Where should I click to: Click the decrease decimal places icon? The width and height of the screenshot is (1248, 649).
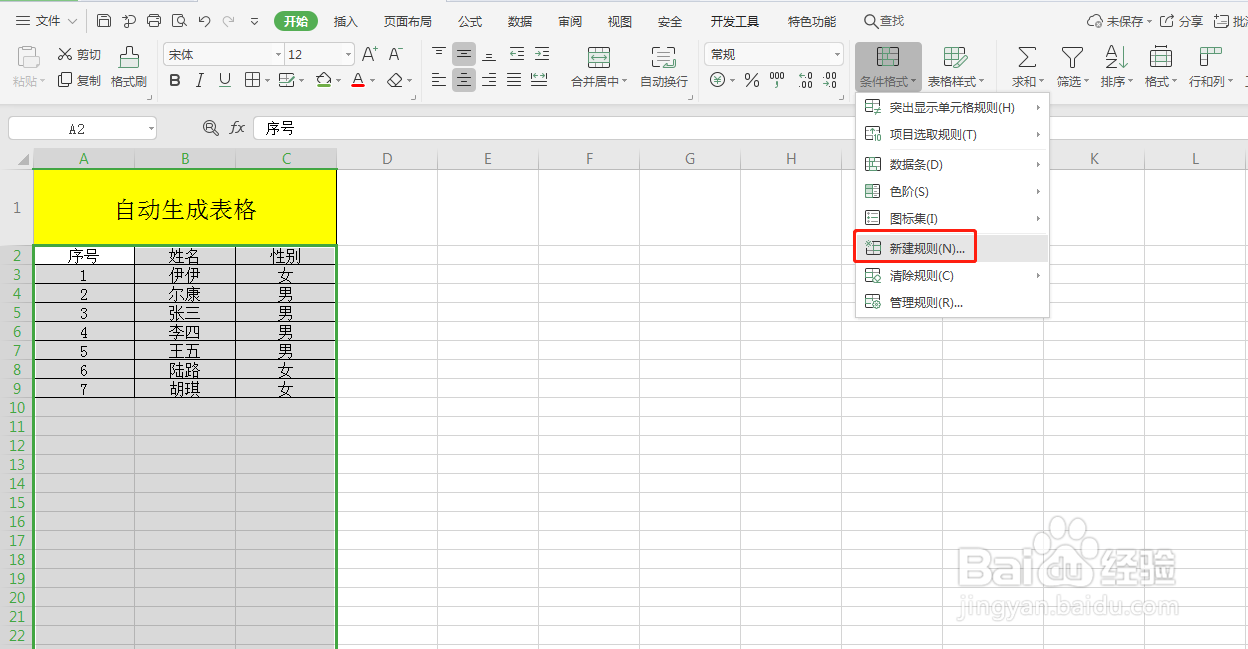point(830,81)
